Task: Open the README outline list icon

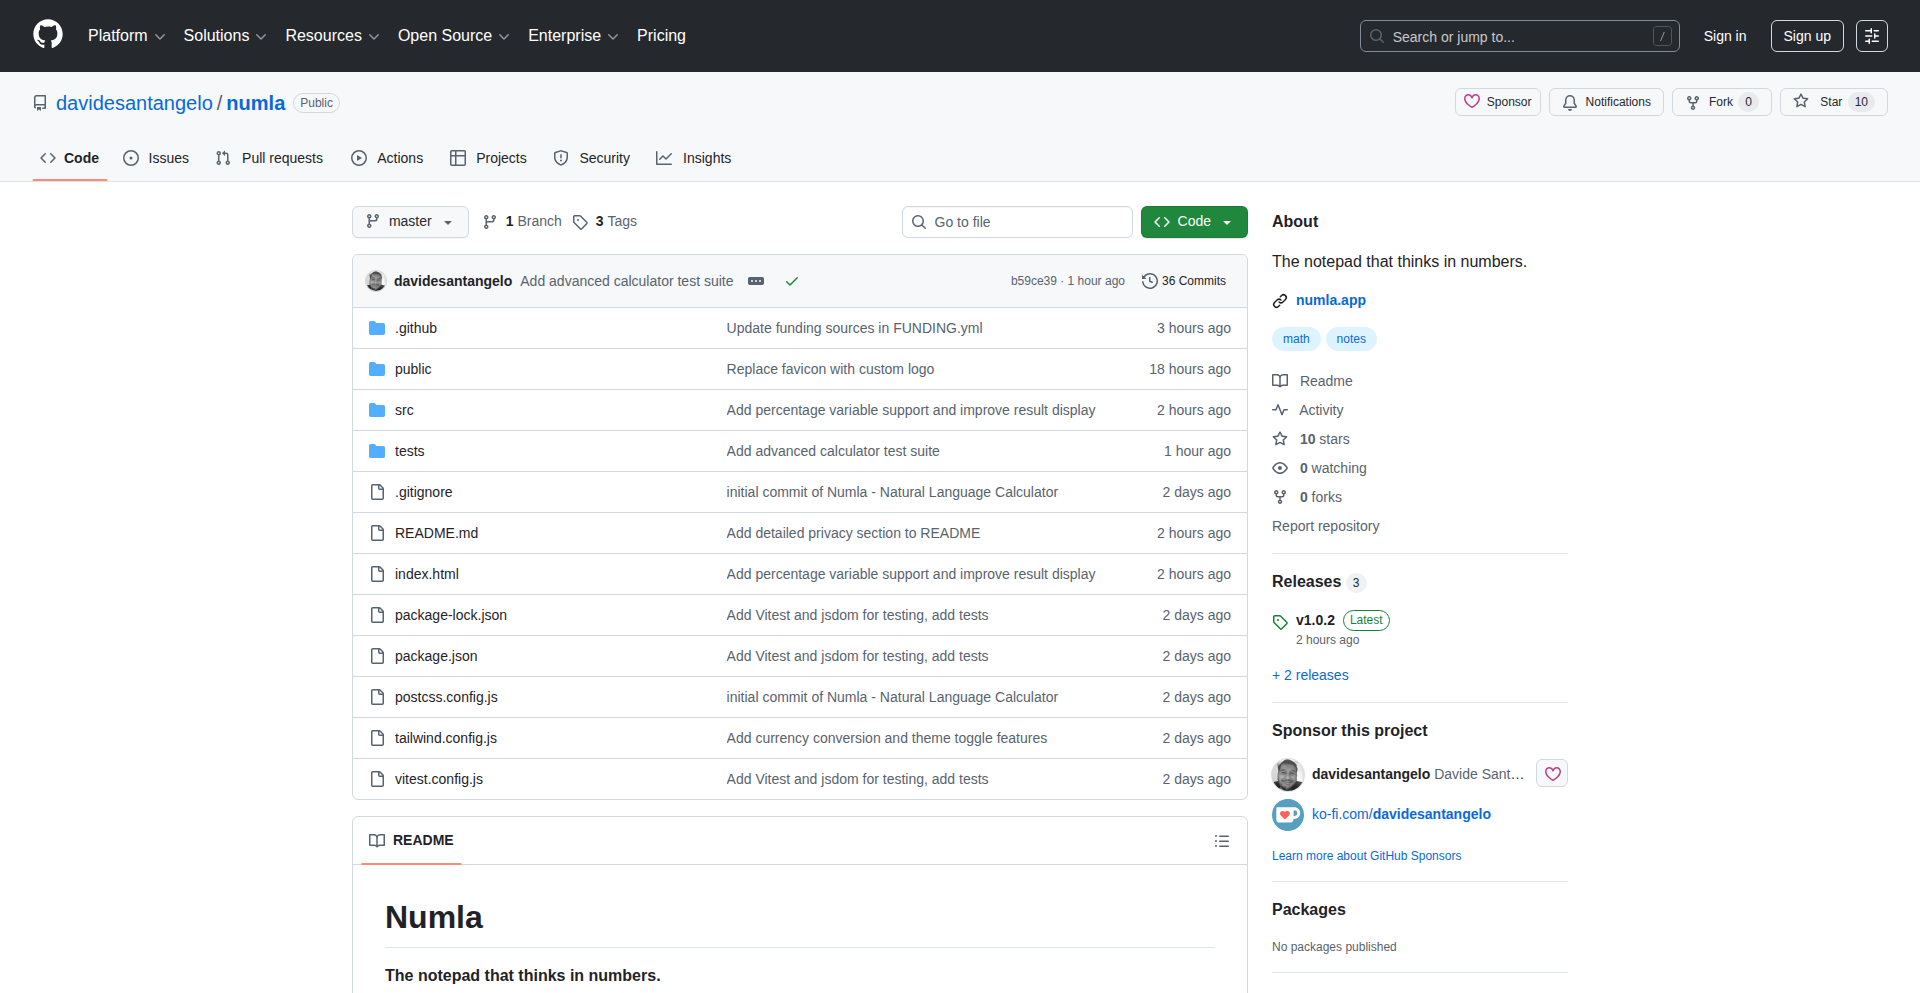Action: [1221, 841]
